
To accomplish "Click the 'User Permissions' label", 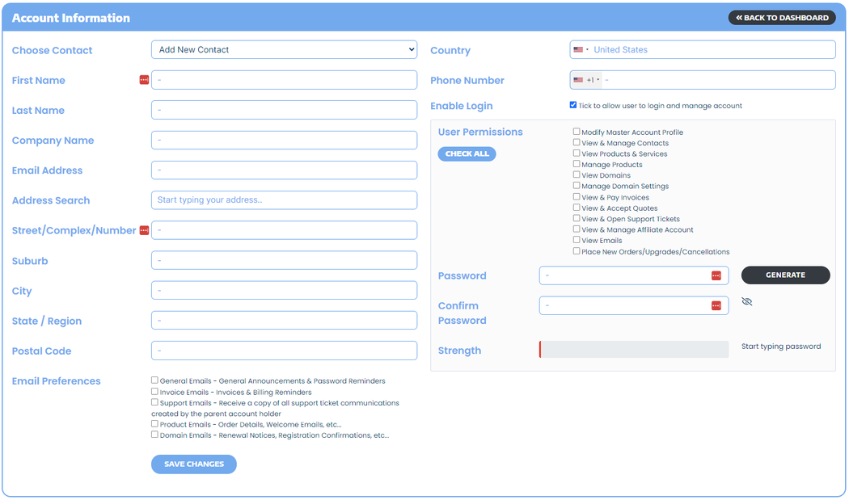I will pyautogui.click(x=481, y=132).
